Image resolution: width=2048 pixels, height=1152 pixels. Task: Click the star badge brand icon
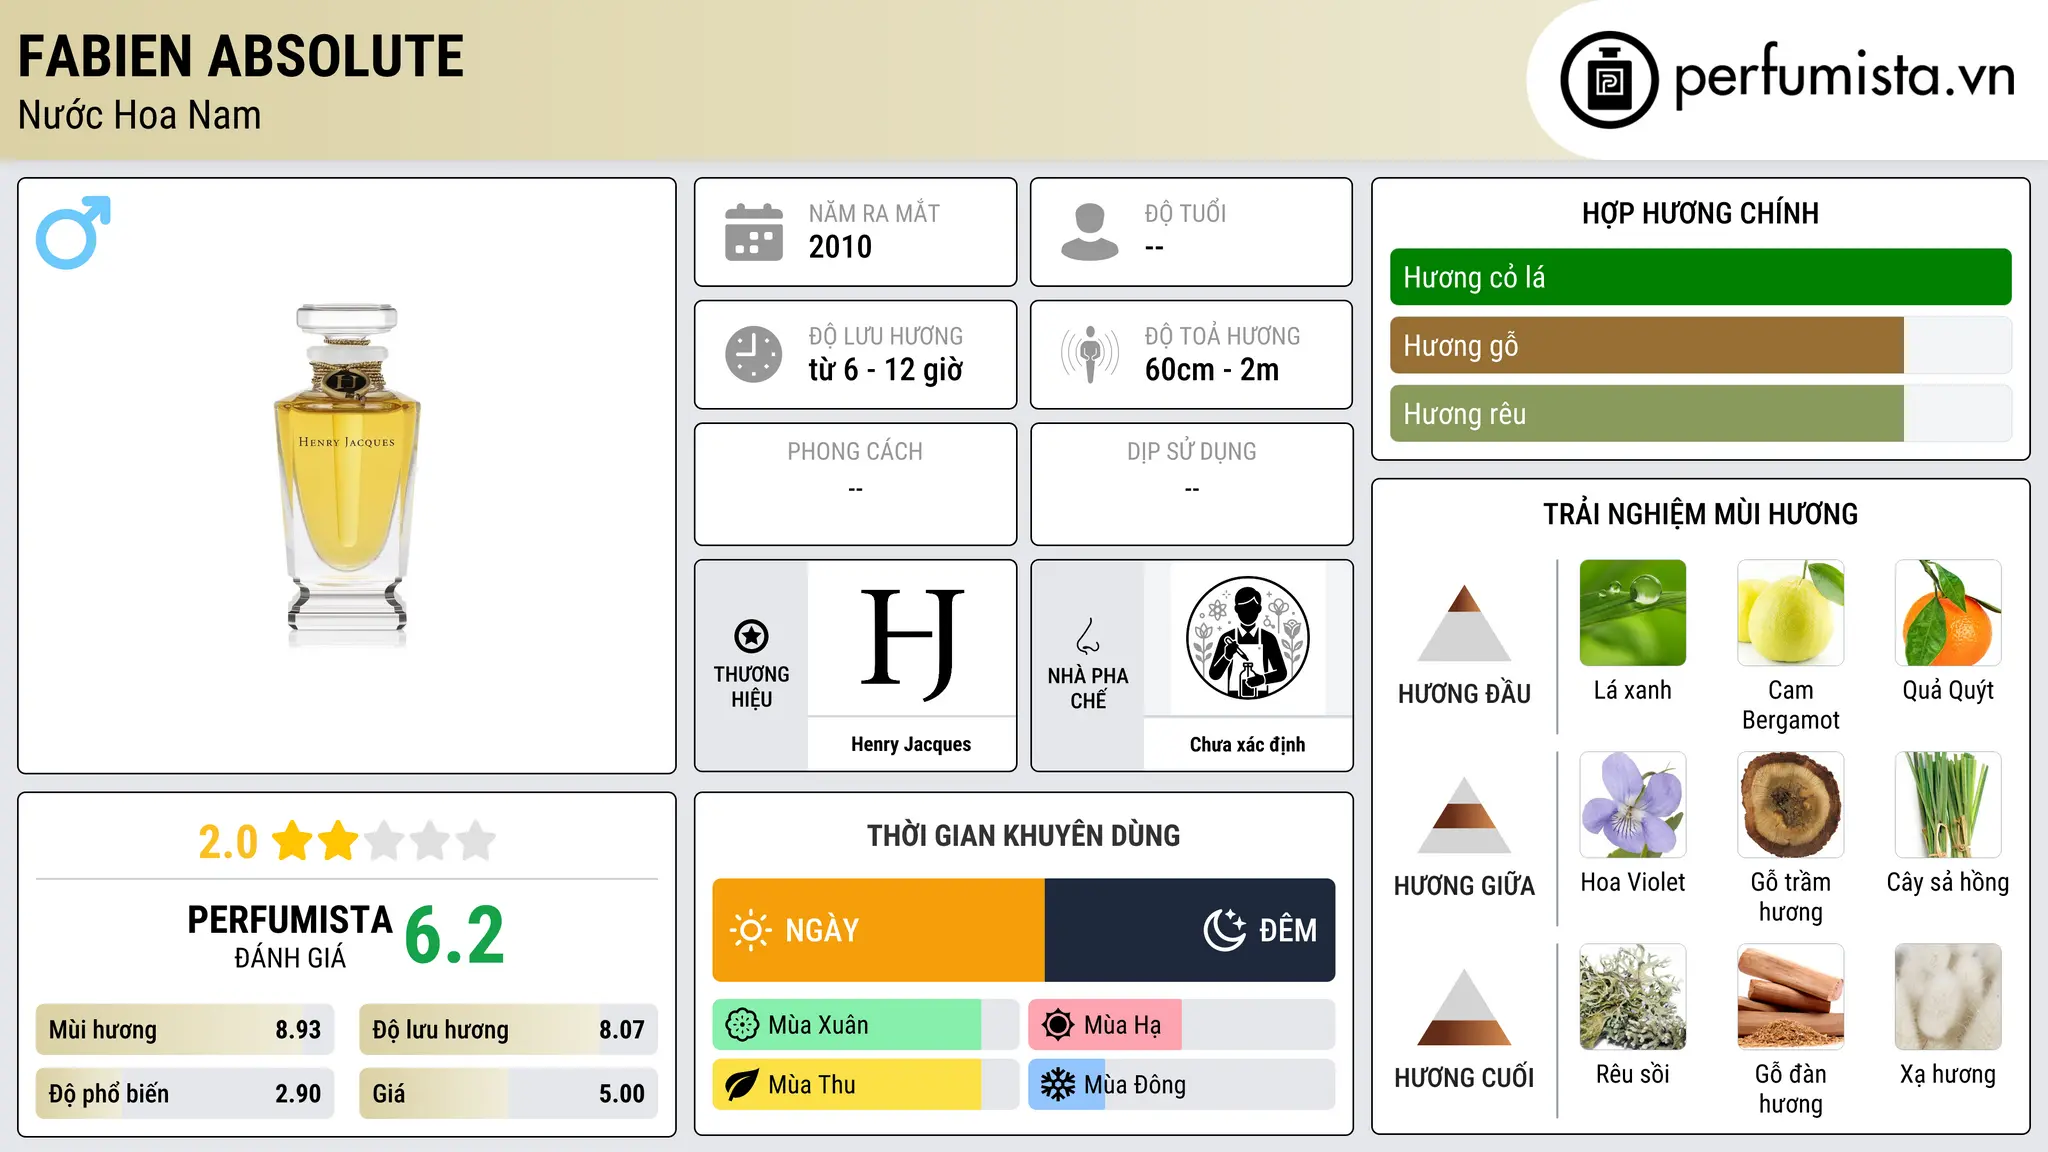coord(751,636)
